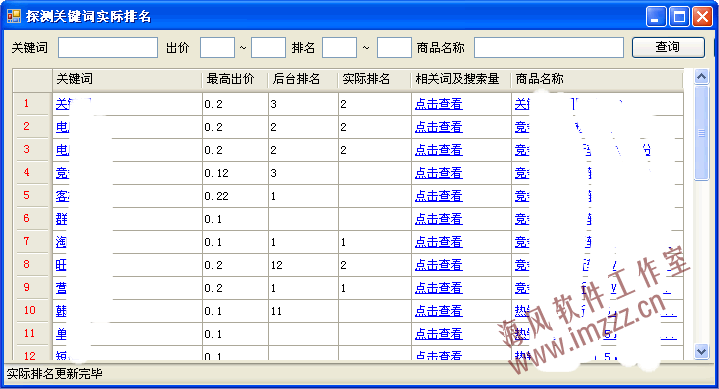The width and height of the screenshot is (719, 389).
Task: Maximize the window
Action: pos(679,17)
